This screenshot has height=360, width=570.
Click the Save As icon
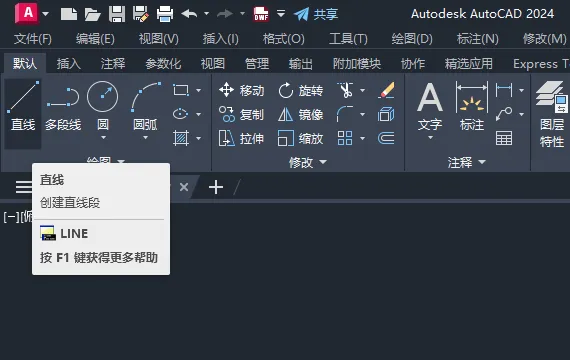141,14
